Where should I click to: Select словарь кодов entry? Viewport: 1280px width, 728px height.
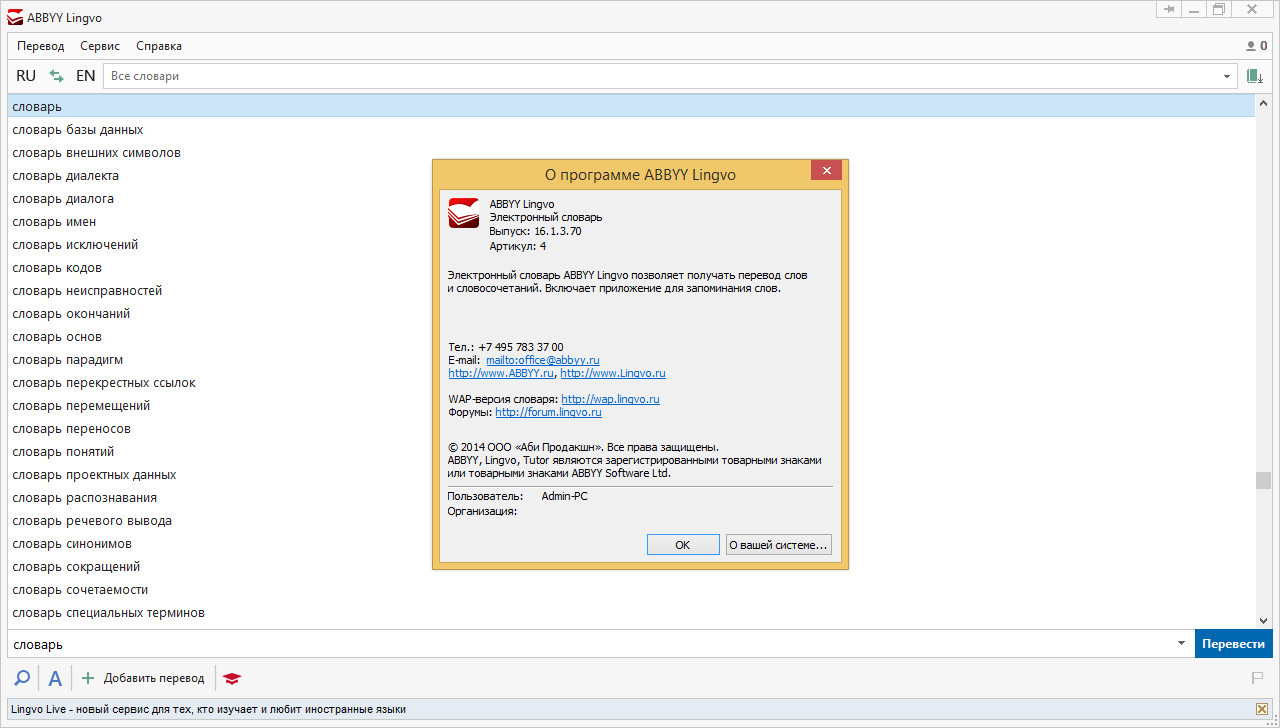631,267
